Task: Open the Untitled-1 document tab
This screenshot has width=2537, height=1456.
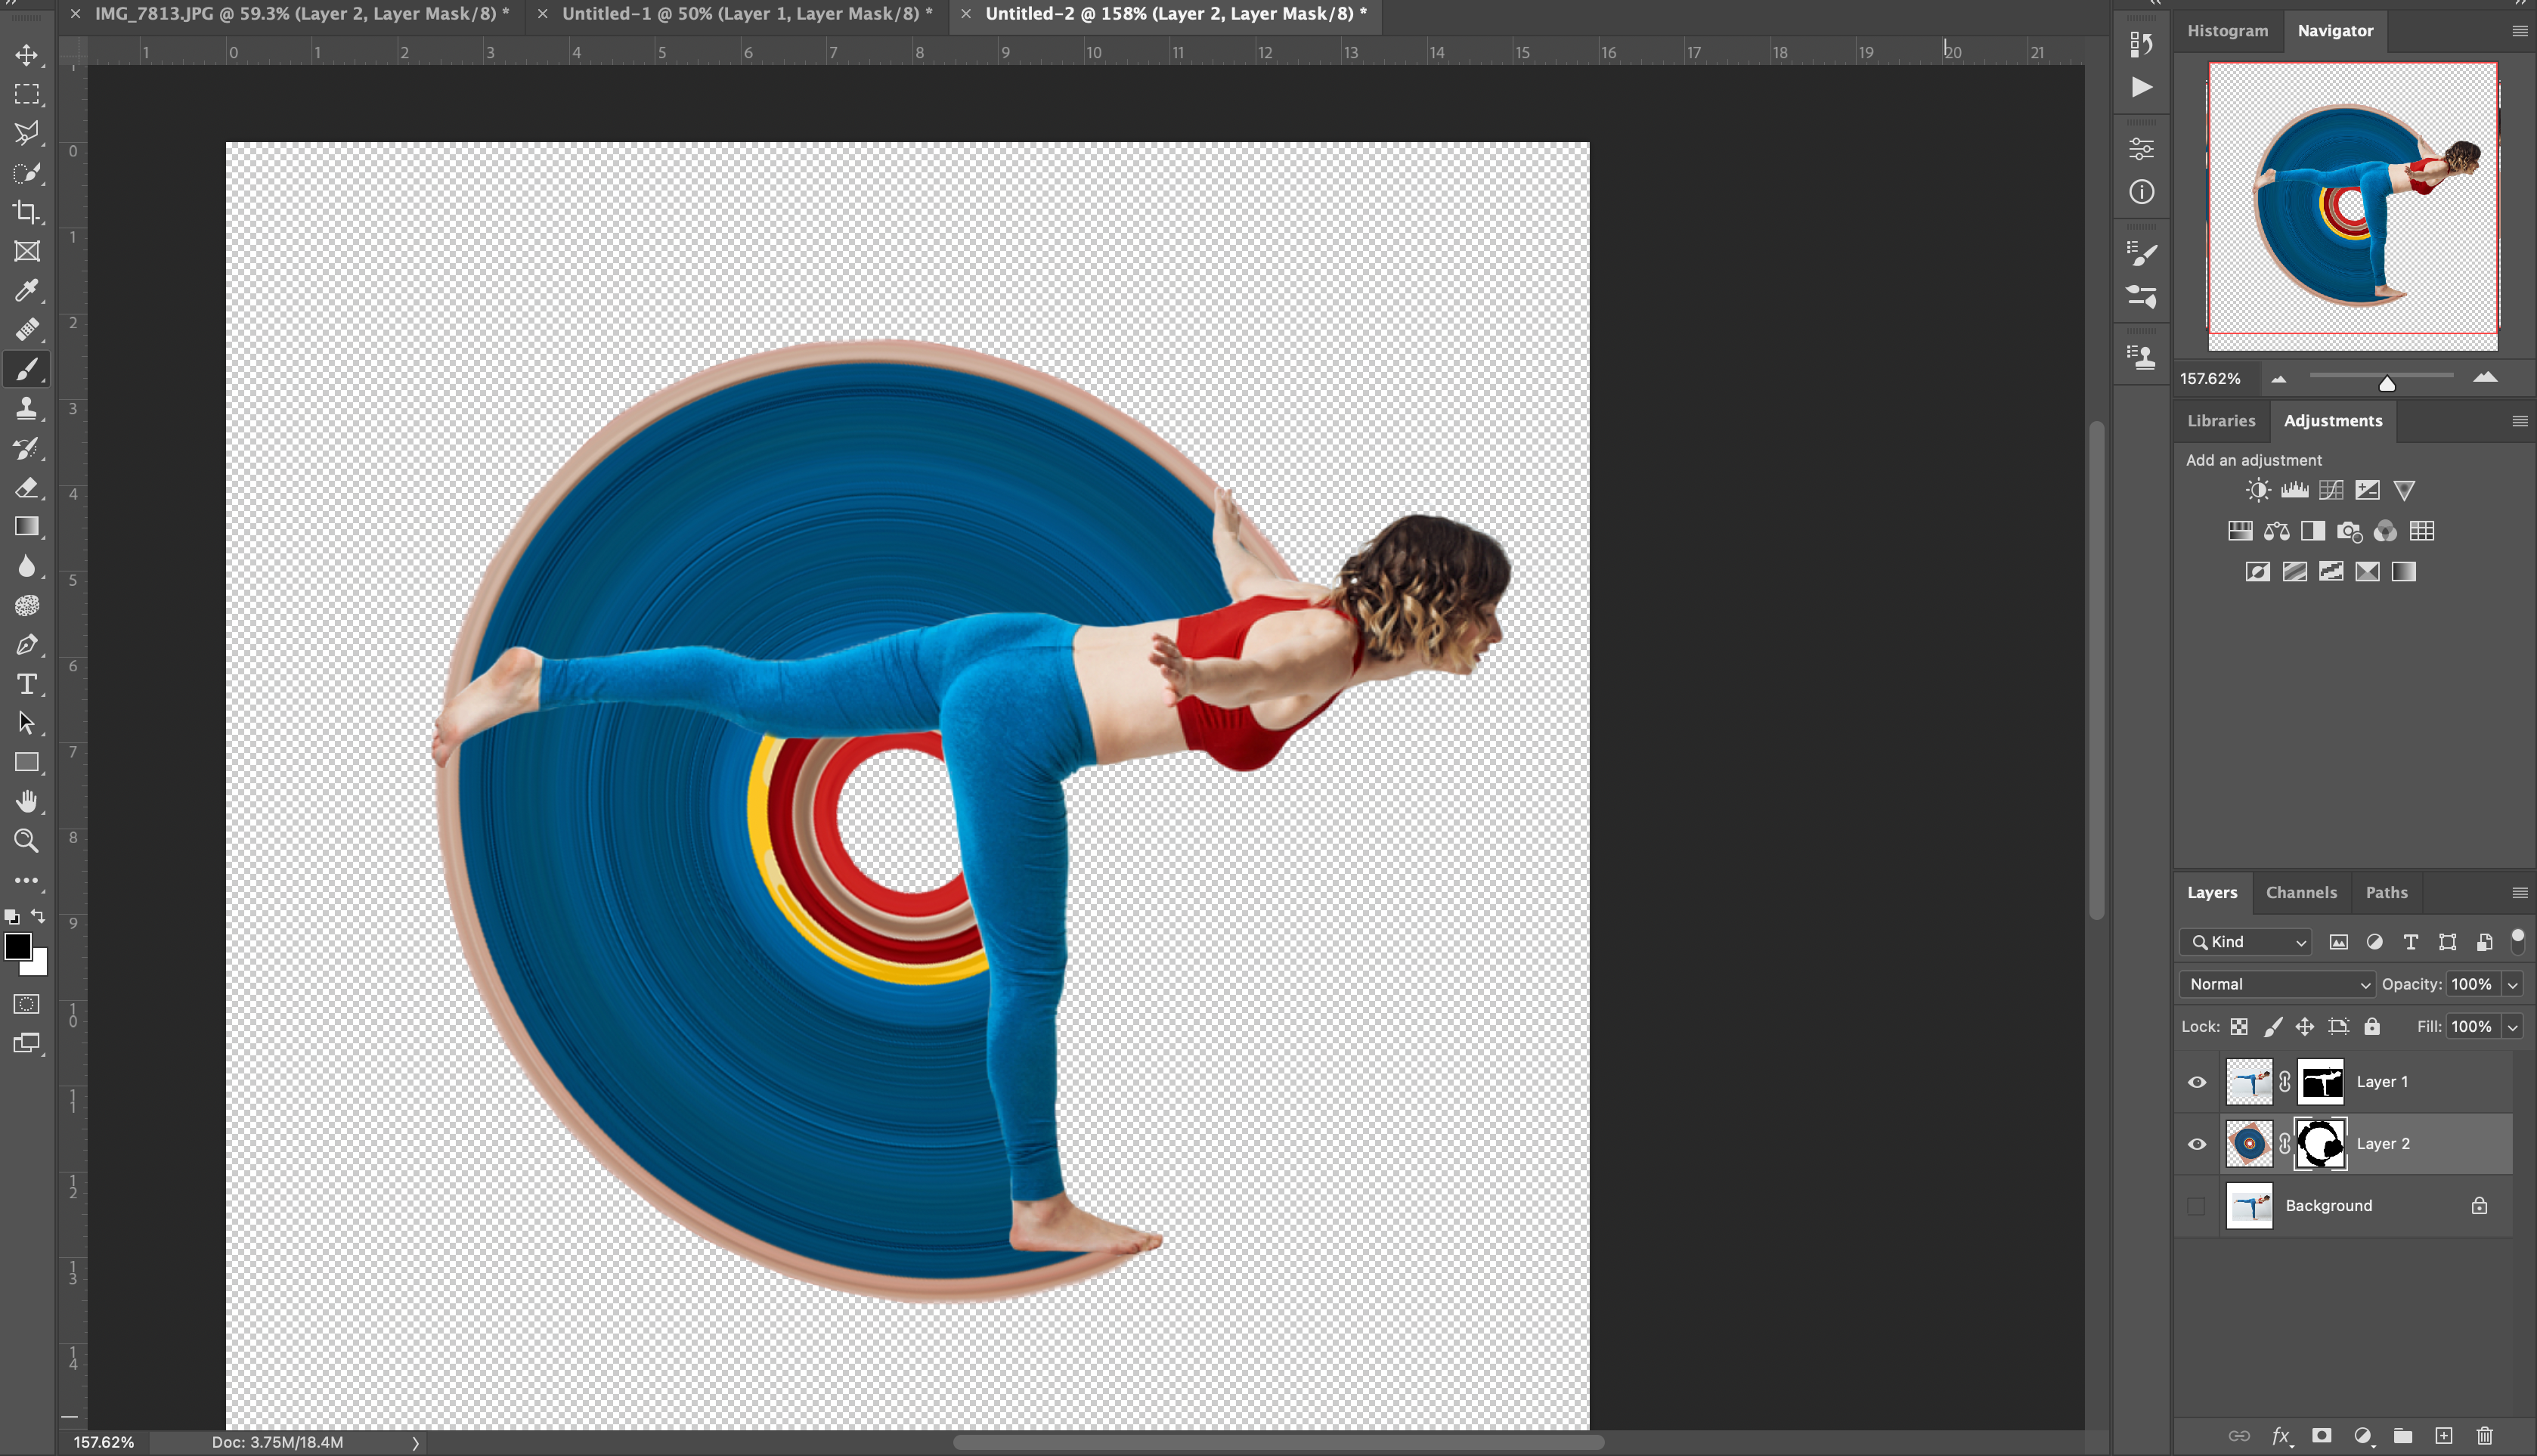Action: coord(746,14)
